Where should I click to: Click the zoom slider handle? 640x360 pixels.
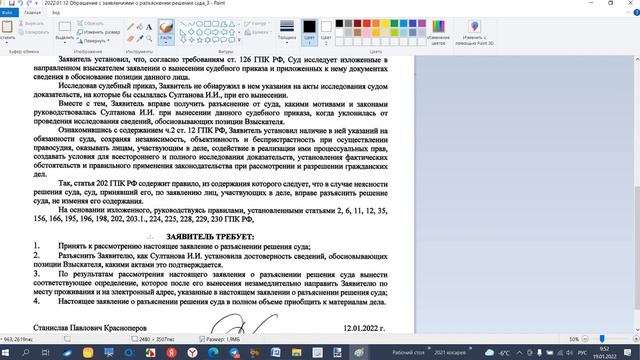pyautogui.click(x=602, y=339)
